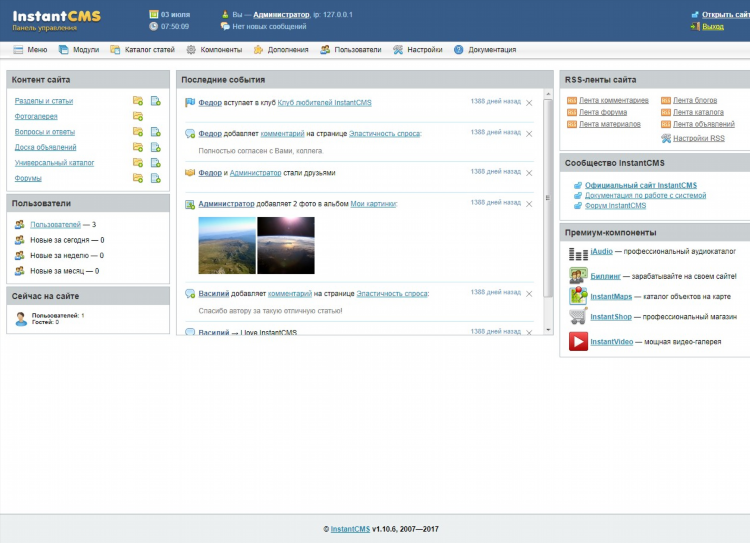Screen dimensions: 750x543
Task: Add item icon in Доска объявлений row
Action: pyautogui.click(x=155, y=147)
